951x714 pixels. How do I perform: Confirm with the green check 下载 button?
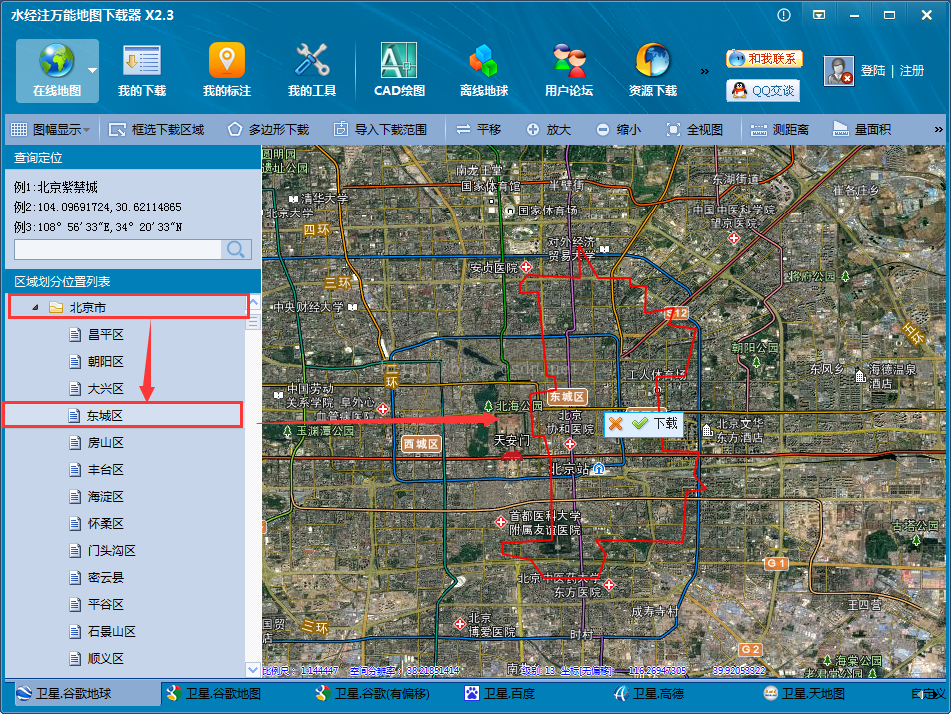[x=656, y=423]
